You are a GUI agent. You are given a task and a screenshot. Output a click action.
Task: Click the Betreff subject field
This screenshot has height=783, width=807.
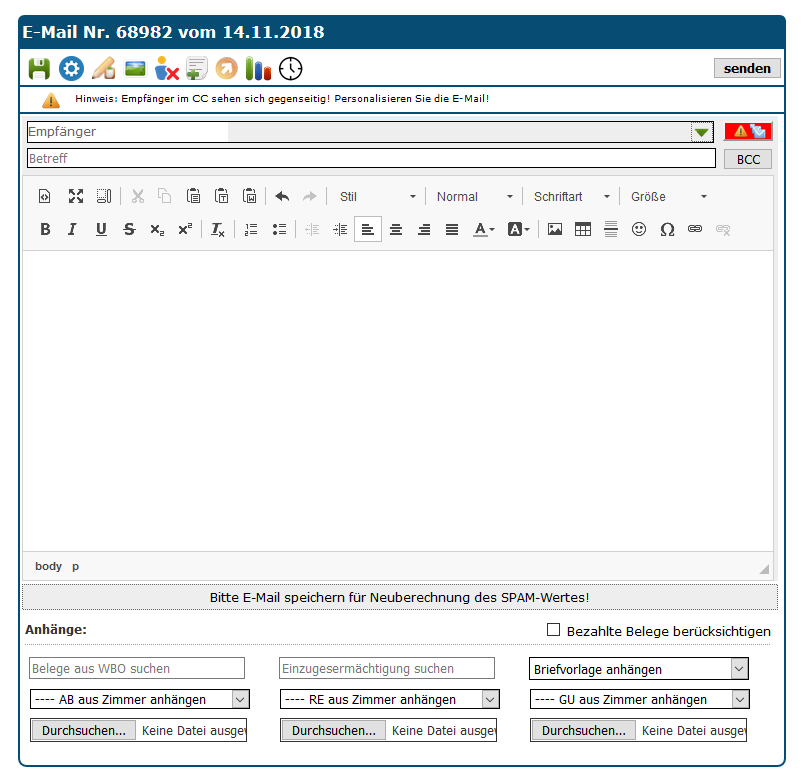pyautogui.click(x=371, y=159)
